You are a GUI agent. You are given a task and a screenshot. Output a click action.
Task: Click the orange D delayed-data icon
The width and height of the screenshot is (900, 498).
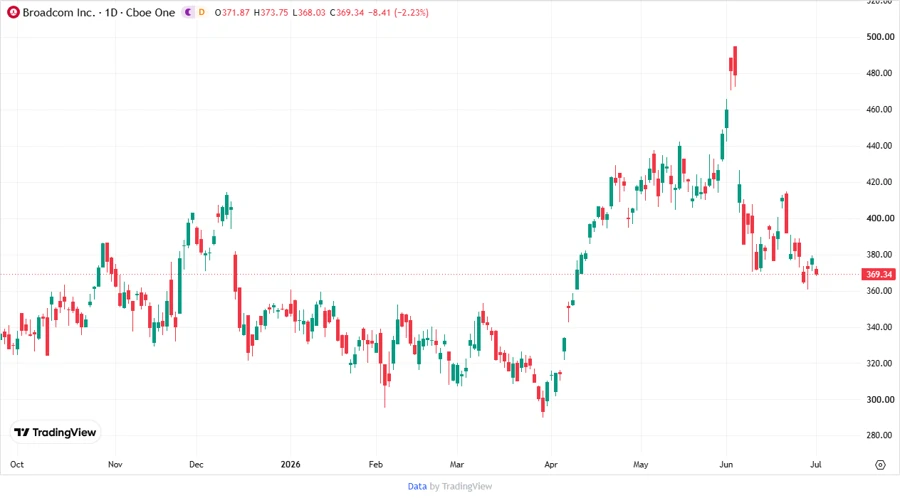(x=201, y=12)
